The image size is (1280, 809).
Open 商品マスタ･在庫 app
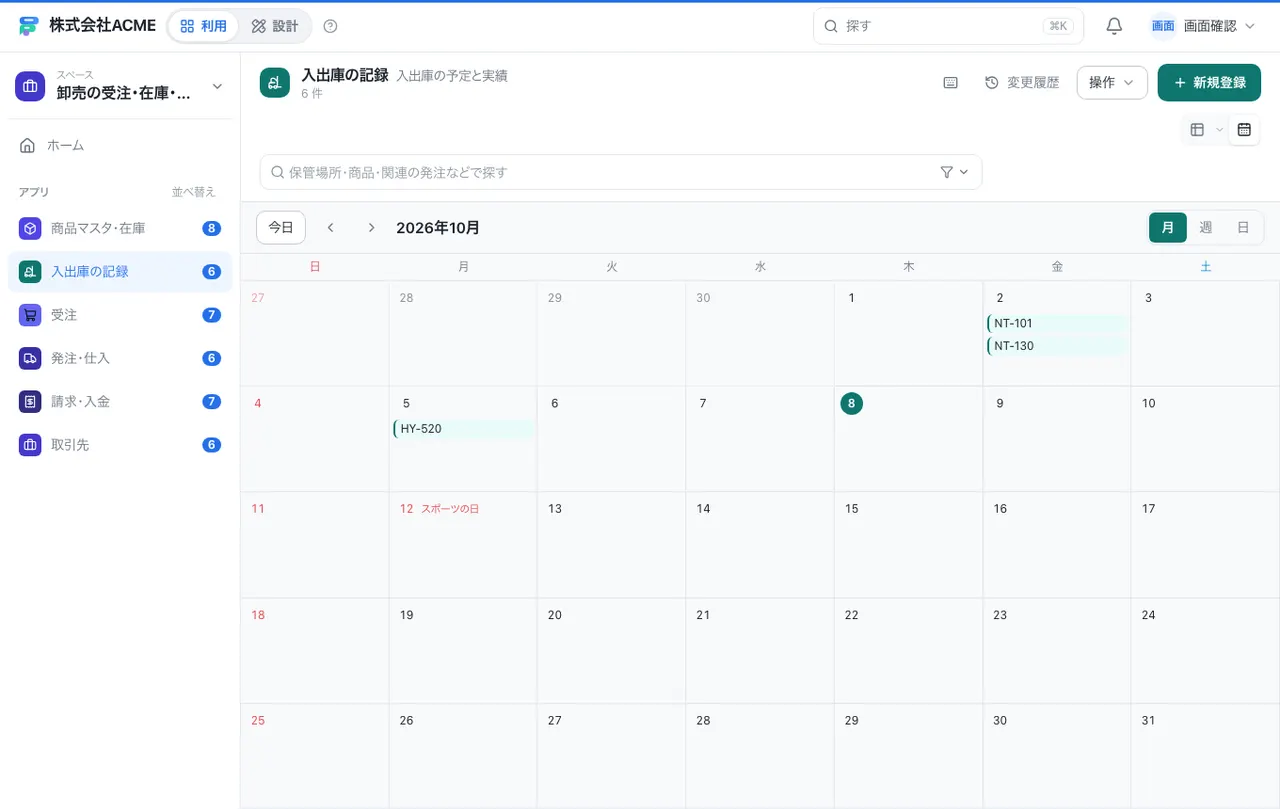click(120, 228)
